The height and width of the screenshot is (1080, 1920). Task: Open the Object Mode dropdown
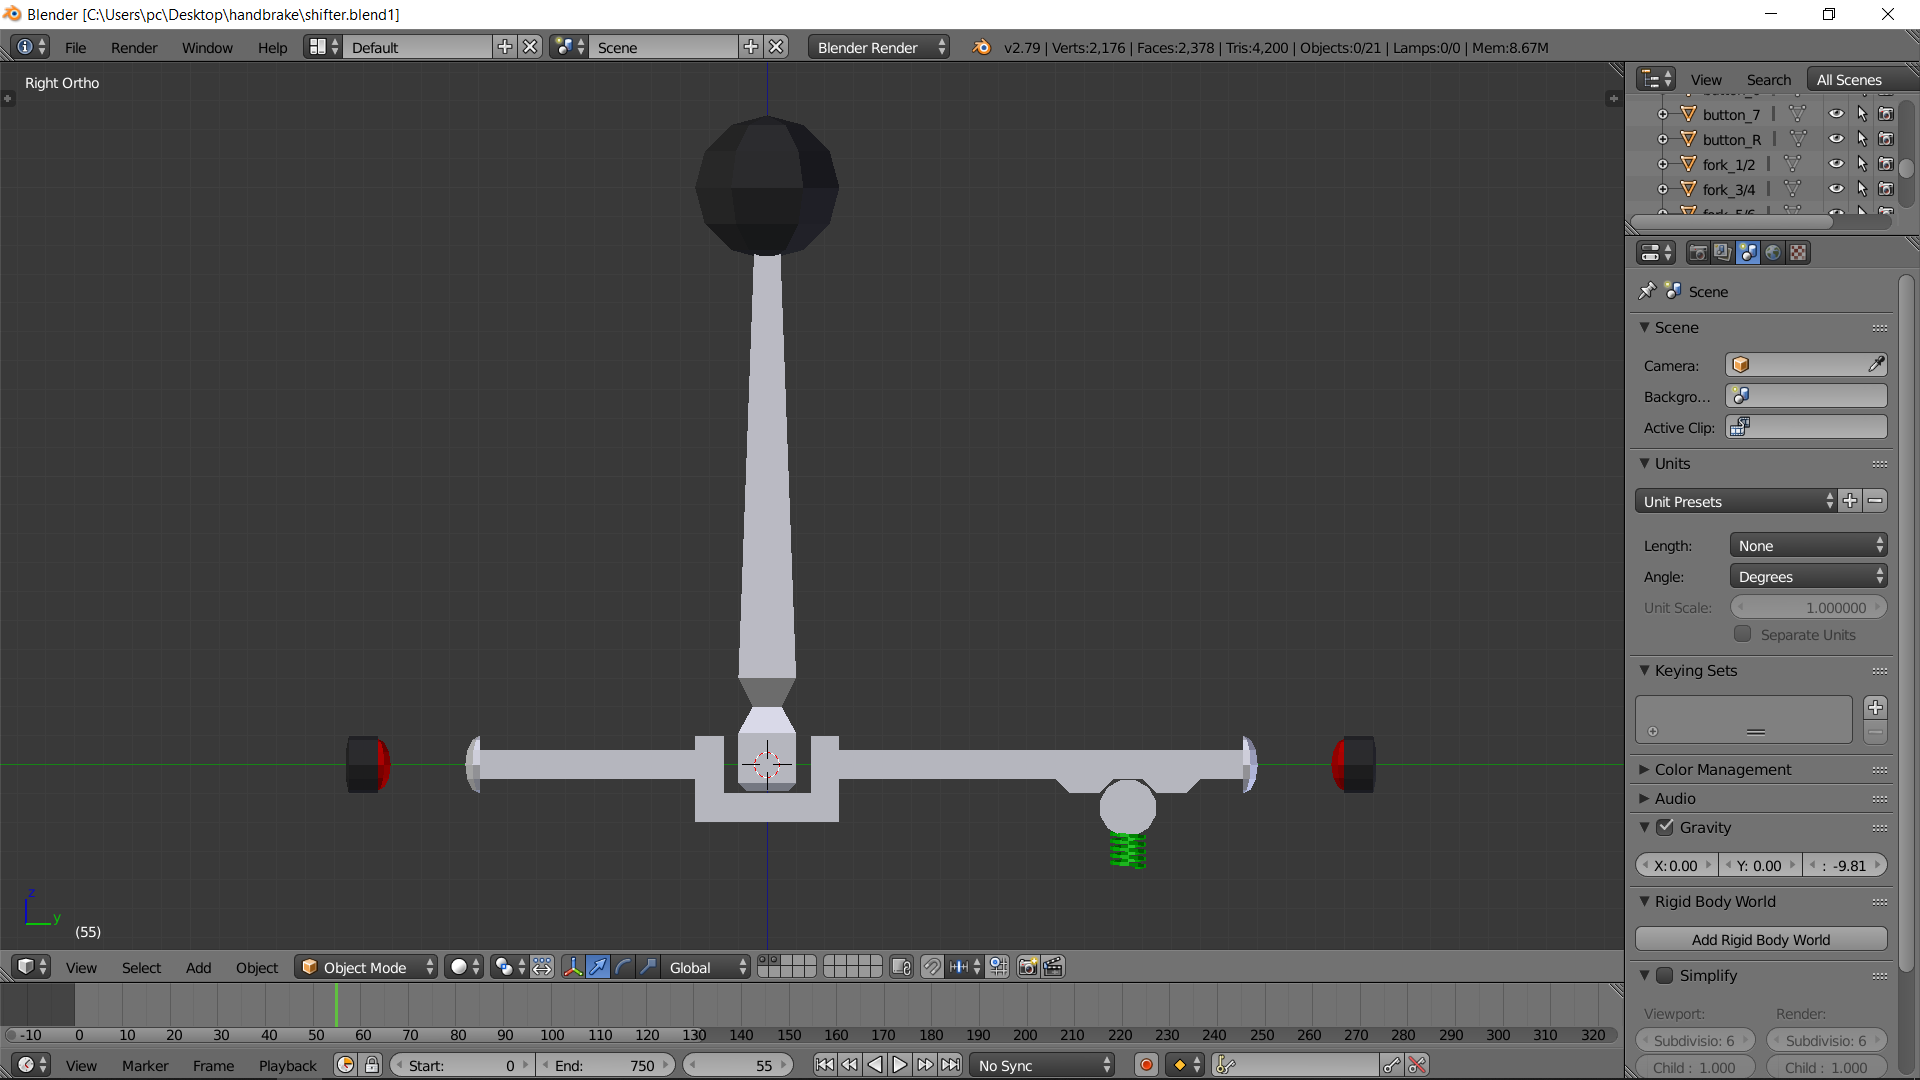coord(366,967)
